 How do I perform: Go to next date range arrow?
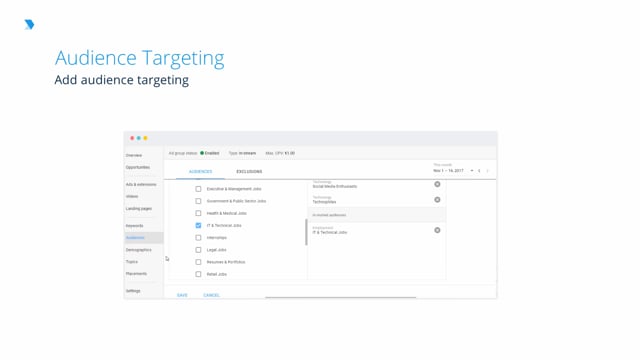(487, 171)
